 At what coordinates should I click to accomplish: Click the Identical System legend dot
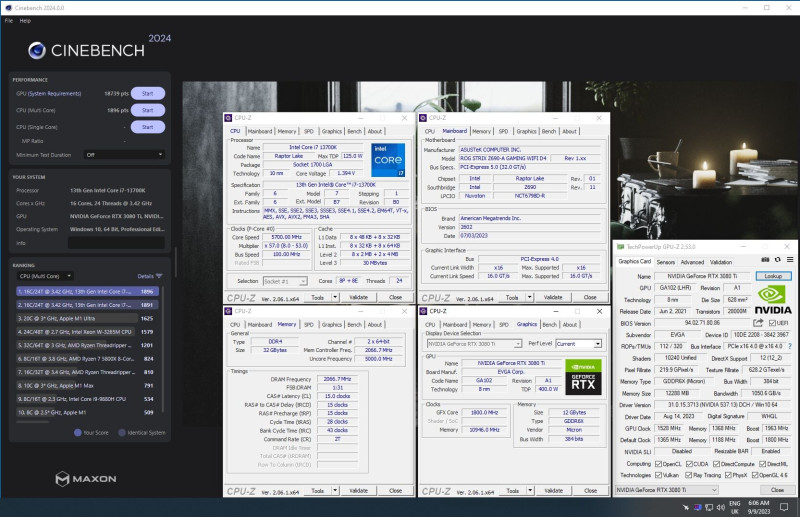[x=122, y=432]
